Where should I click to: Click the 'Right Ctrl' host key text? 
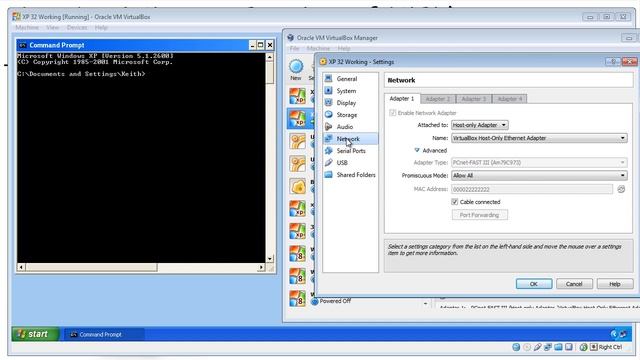coord(610,347)
